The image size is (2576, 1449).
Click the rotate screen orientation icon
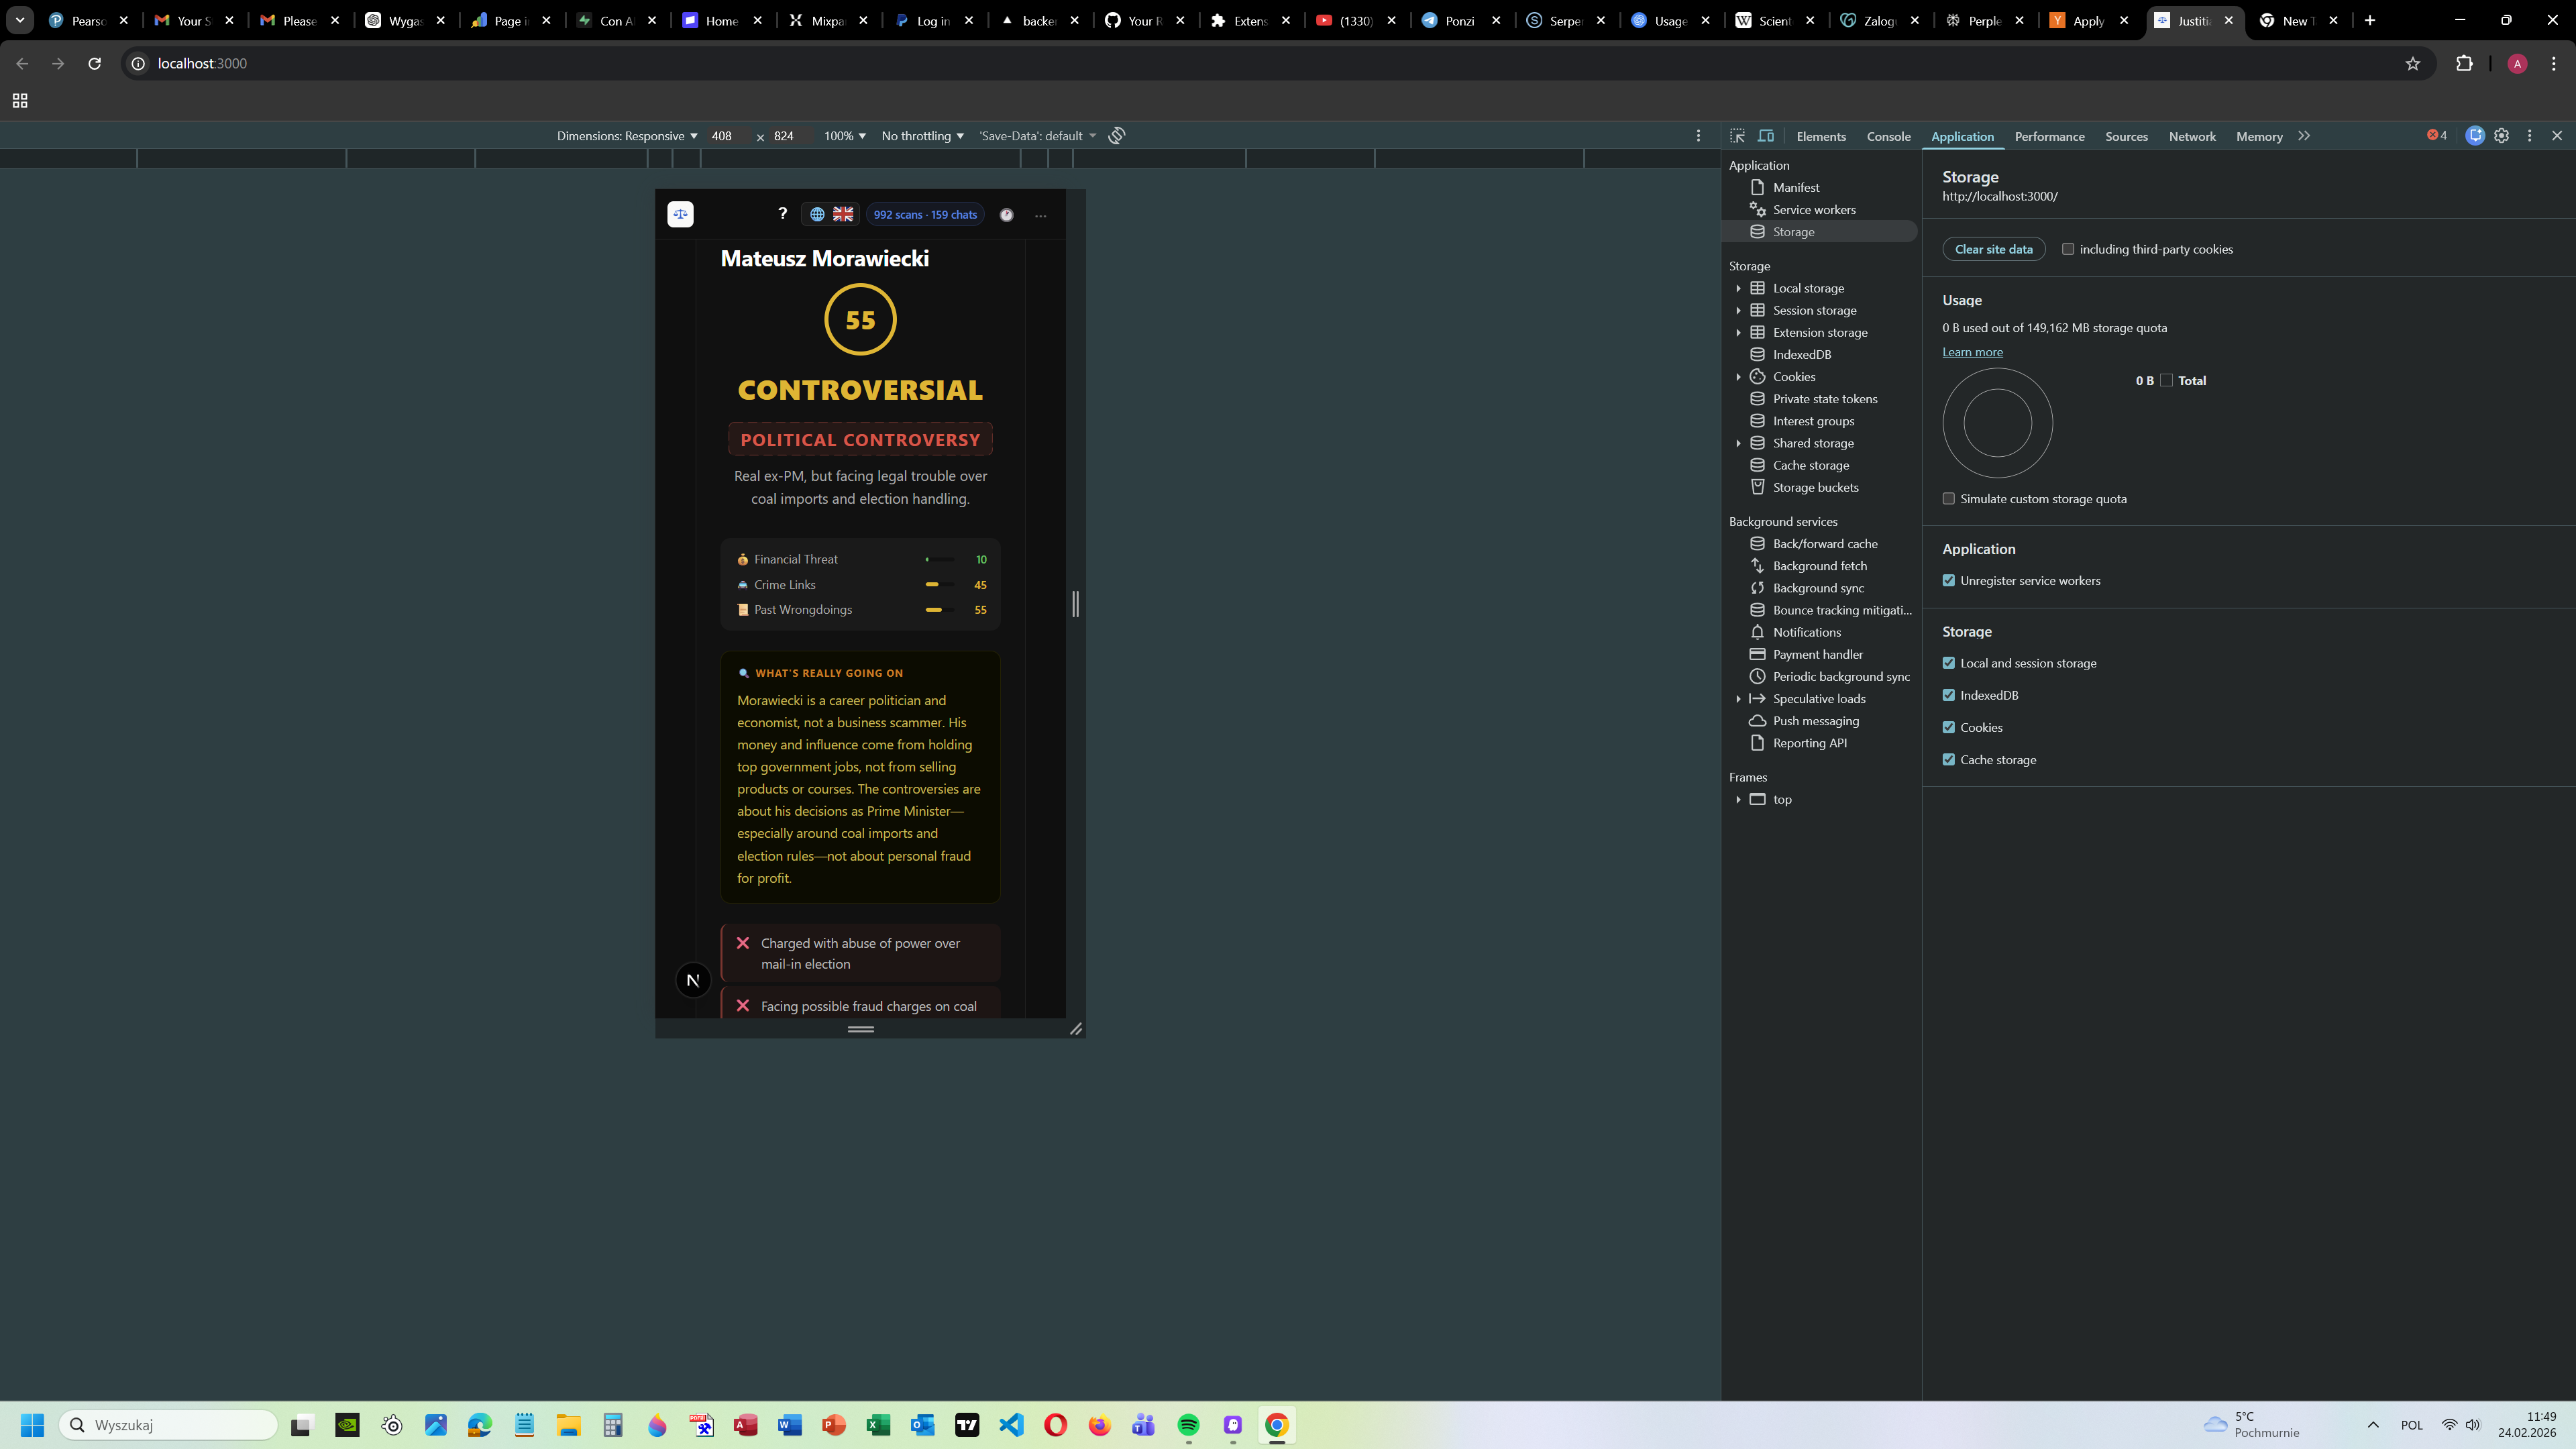[x=1117, y=136]
